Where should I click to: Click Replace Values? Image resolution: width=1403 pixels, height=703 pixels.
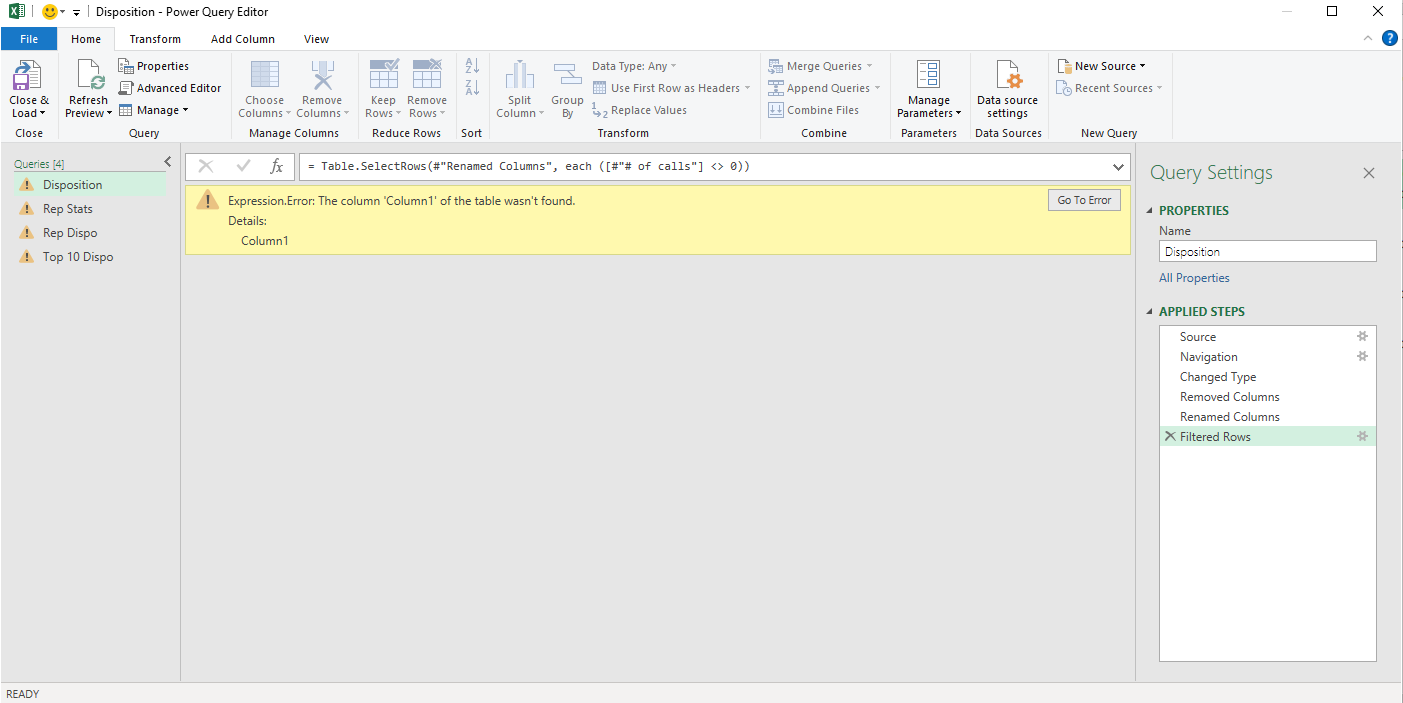pos(639,110)
